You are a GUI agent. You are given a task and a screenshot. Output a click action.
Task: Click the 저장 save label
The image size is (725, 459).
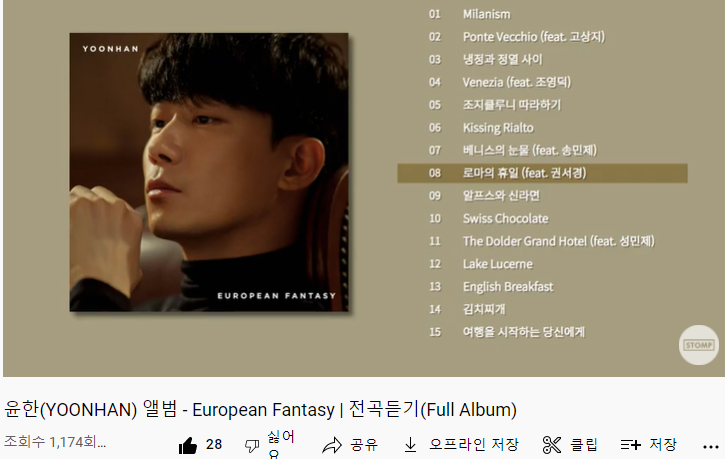click(x=663, y=444)
